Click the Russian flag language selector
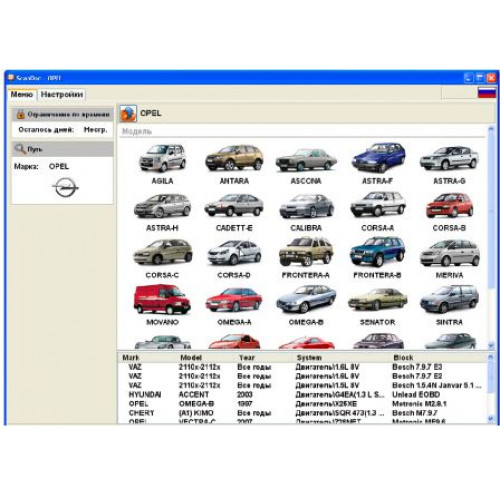 point(486,92)
